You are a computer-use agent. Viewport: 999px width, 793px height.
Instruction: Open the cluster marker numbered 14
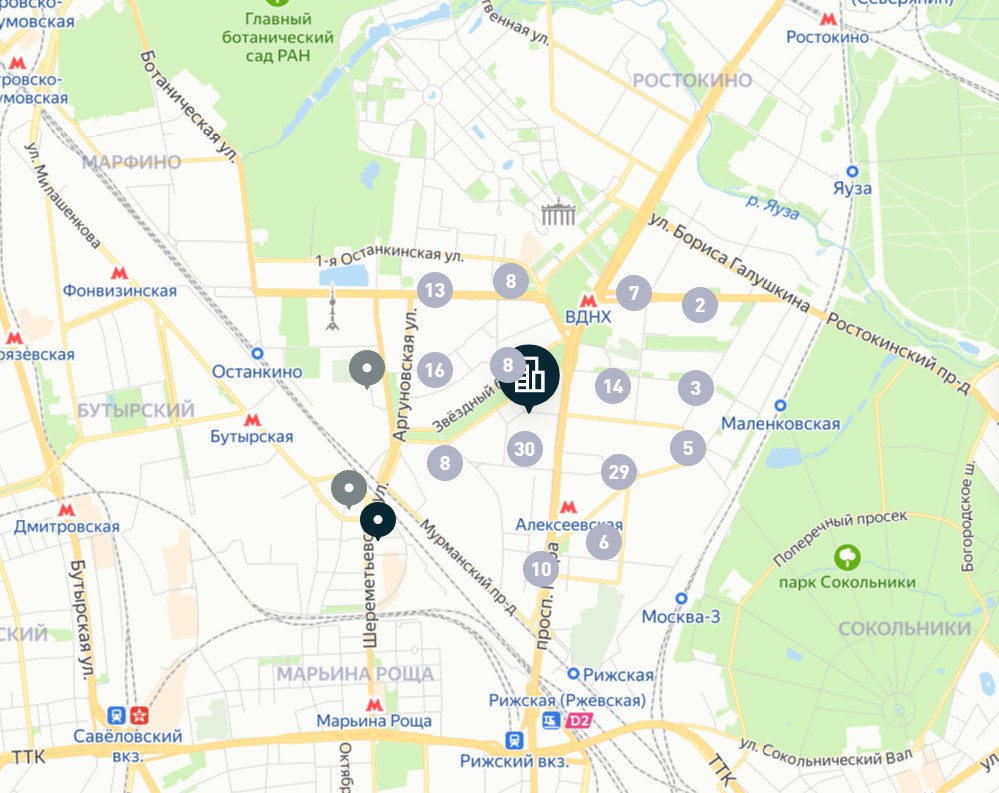click(613, 385)
